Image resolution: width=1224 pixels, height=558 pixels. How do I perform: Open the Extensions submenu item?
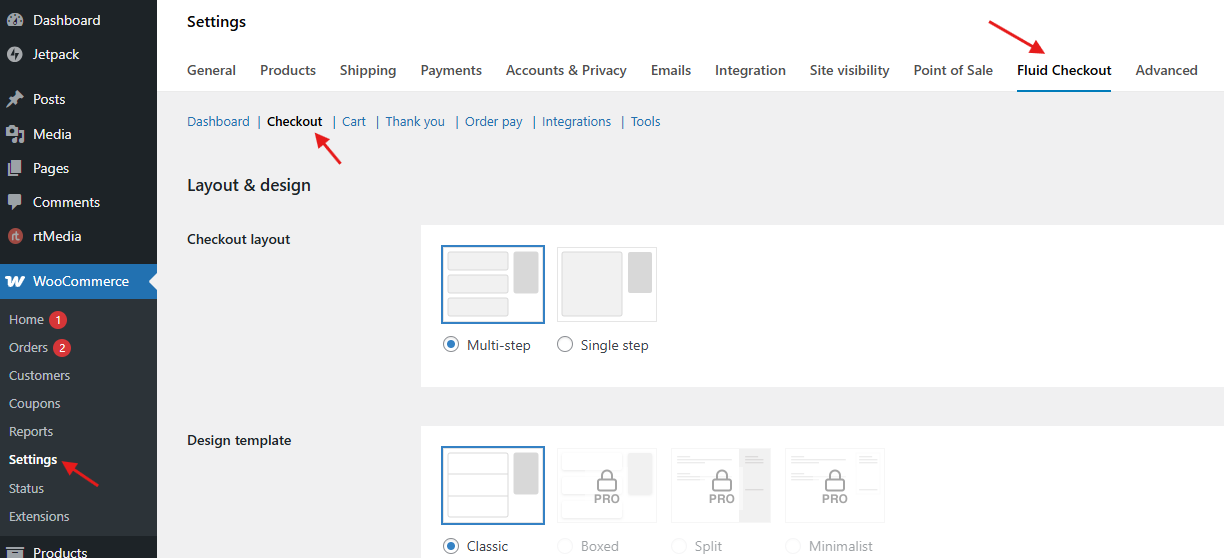click(x=39, y=517)
